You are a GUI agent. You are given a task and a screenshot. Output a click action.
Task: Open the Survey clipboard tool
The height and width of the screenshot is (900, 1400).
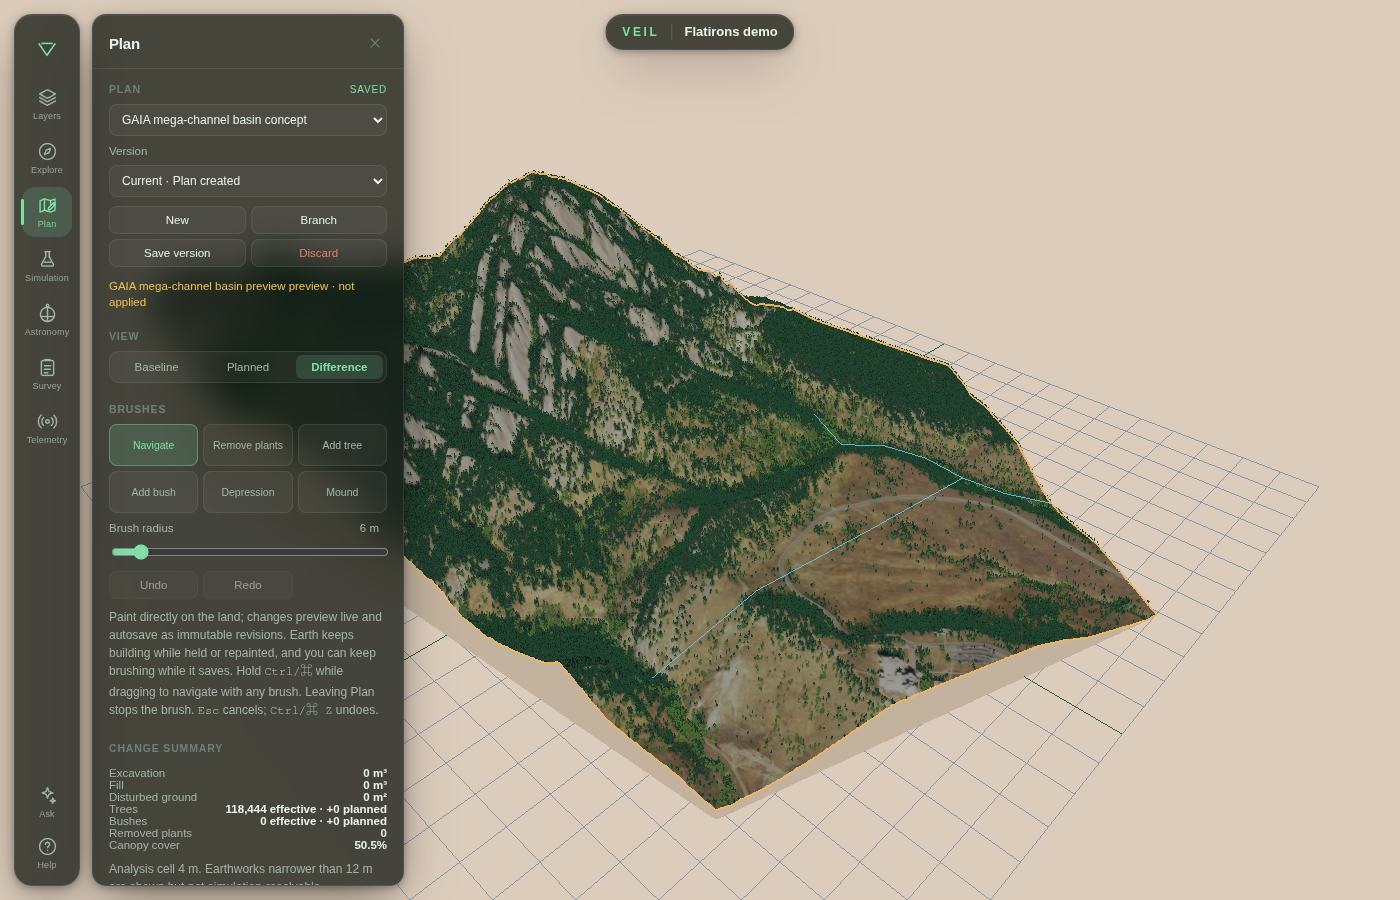click(x=47, y=374)
